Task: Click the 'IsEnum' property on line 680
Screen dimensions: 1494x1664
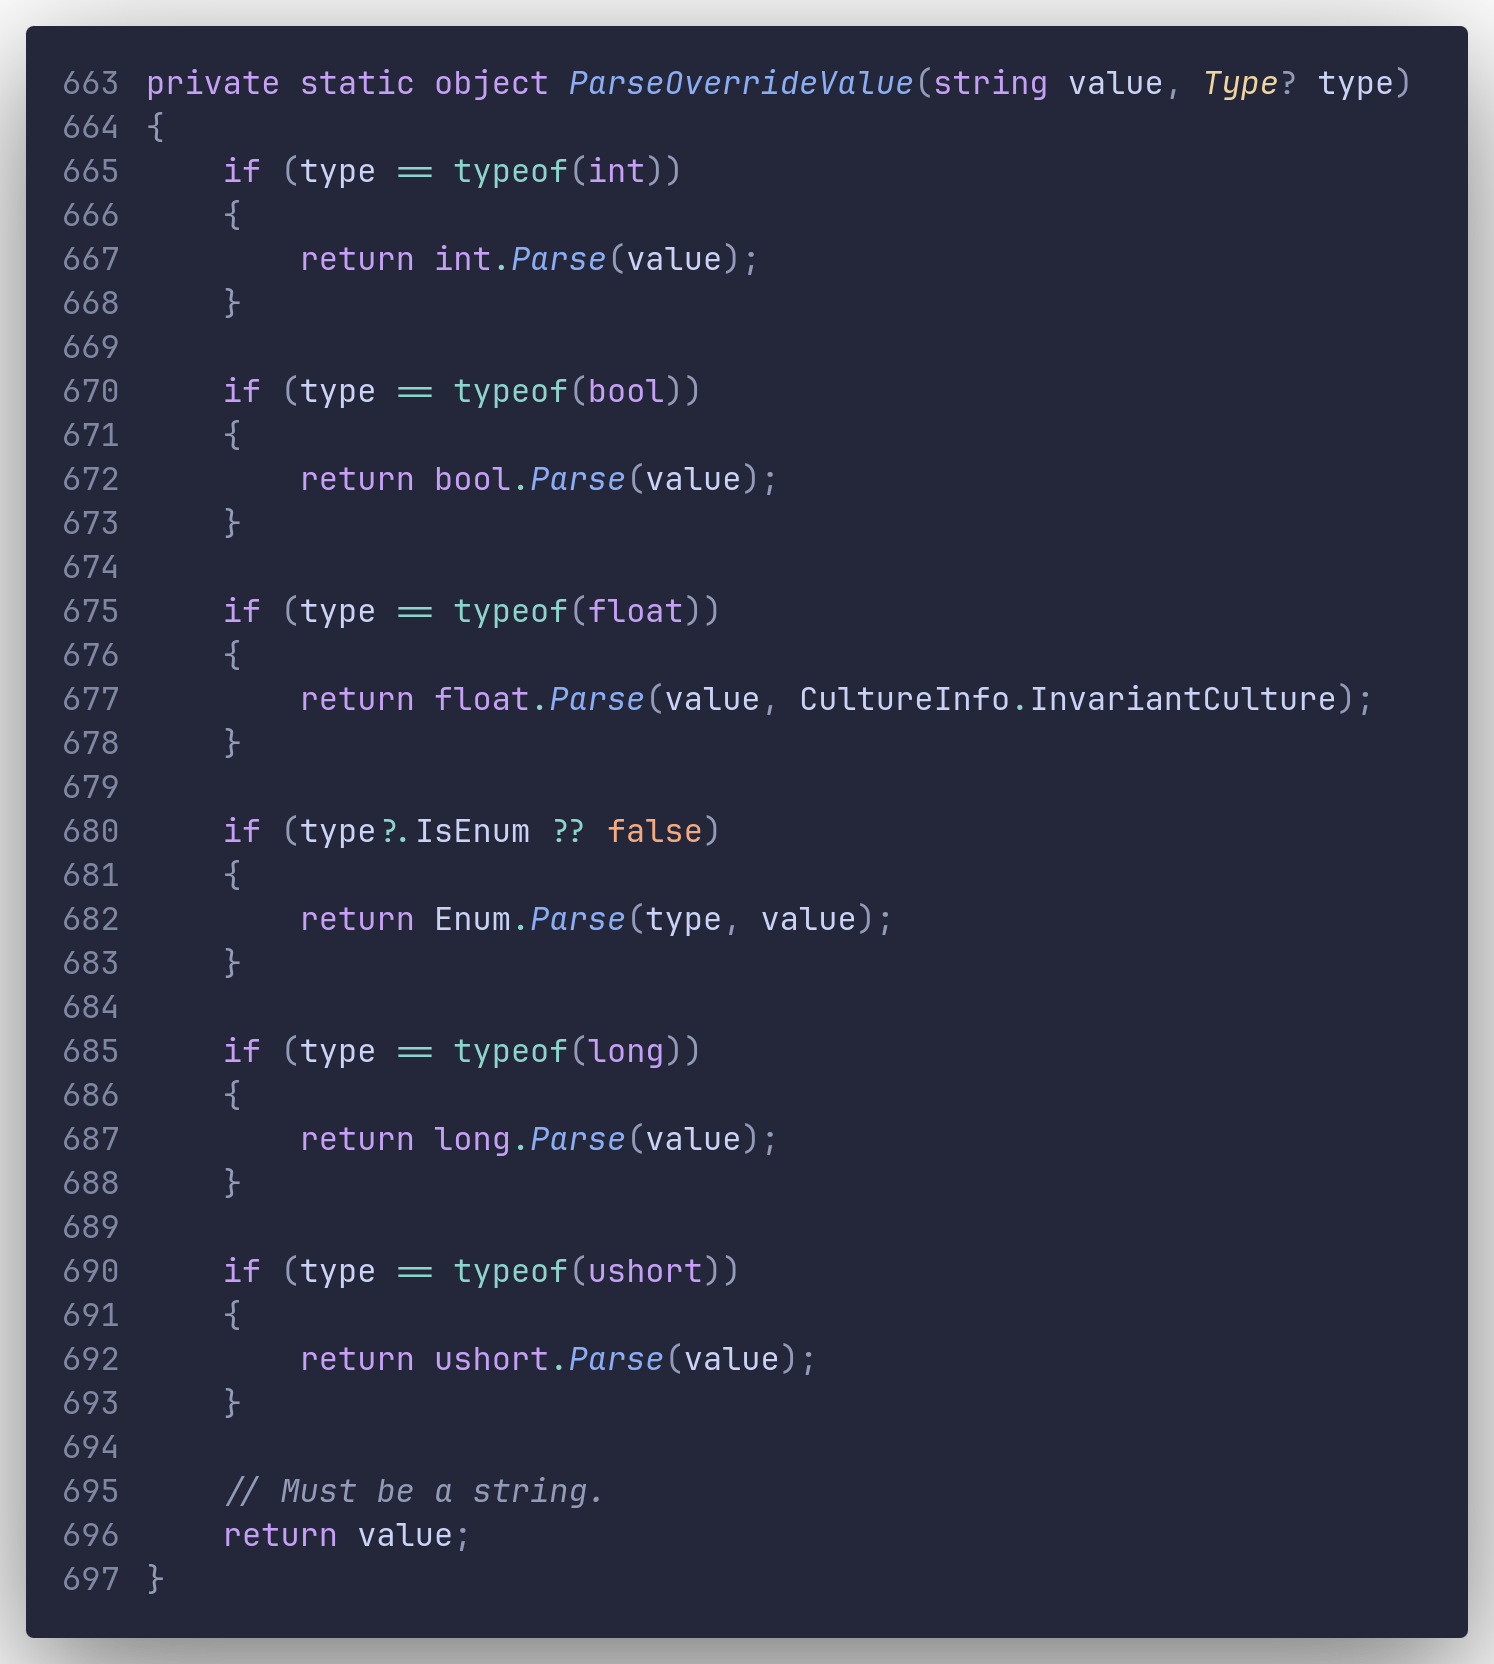Action: click(x=472, y=831)
